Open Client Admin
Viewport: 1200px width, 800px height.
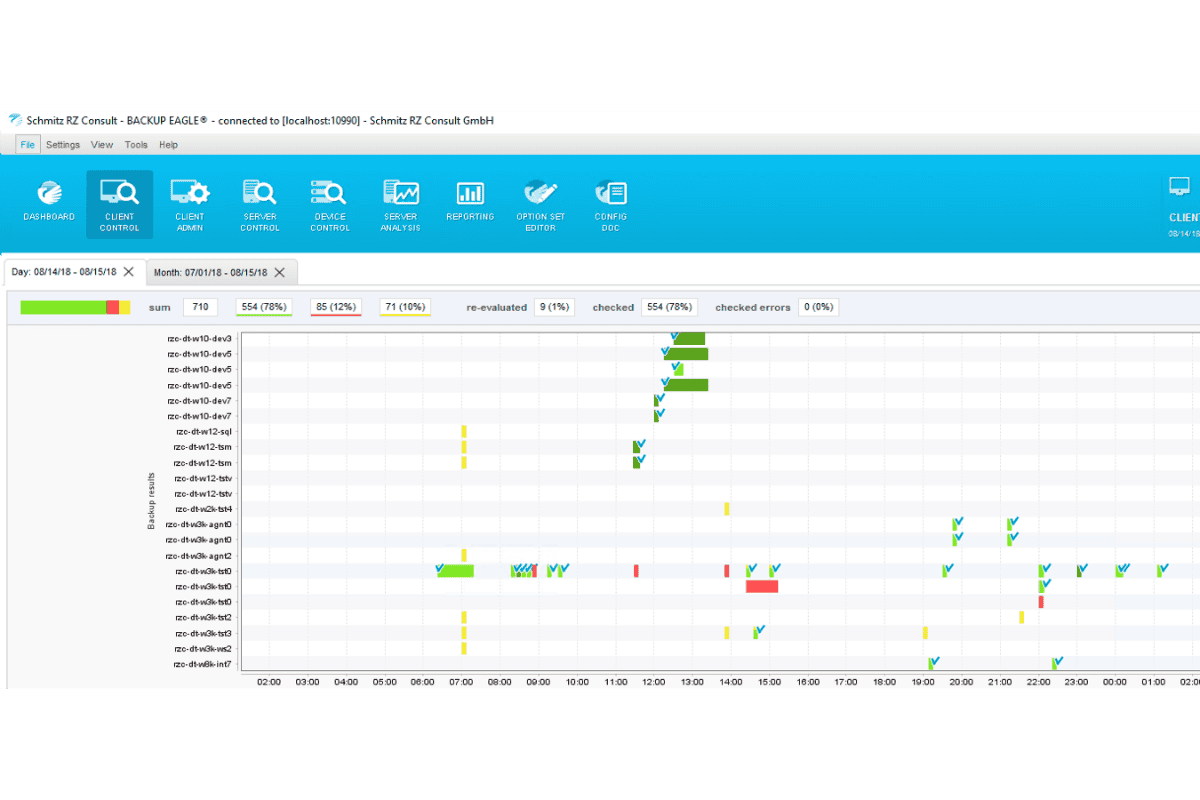point(190,204)
